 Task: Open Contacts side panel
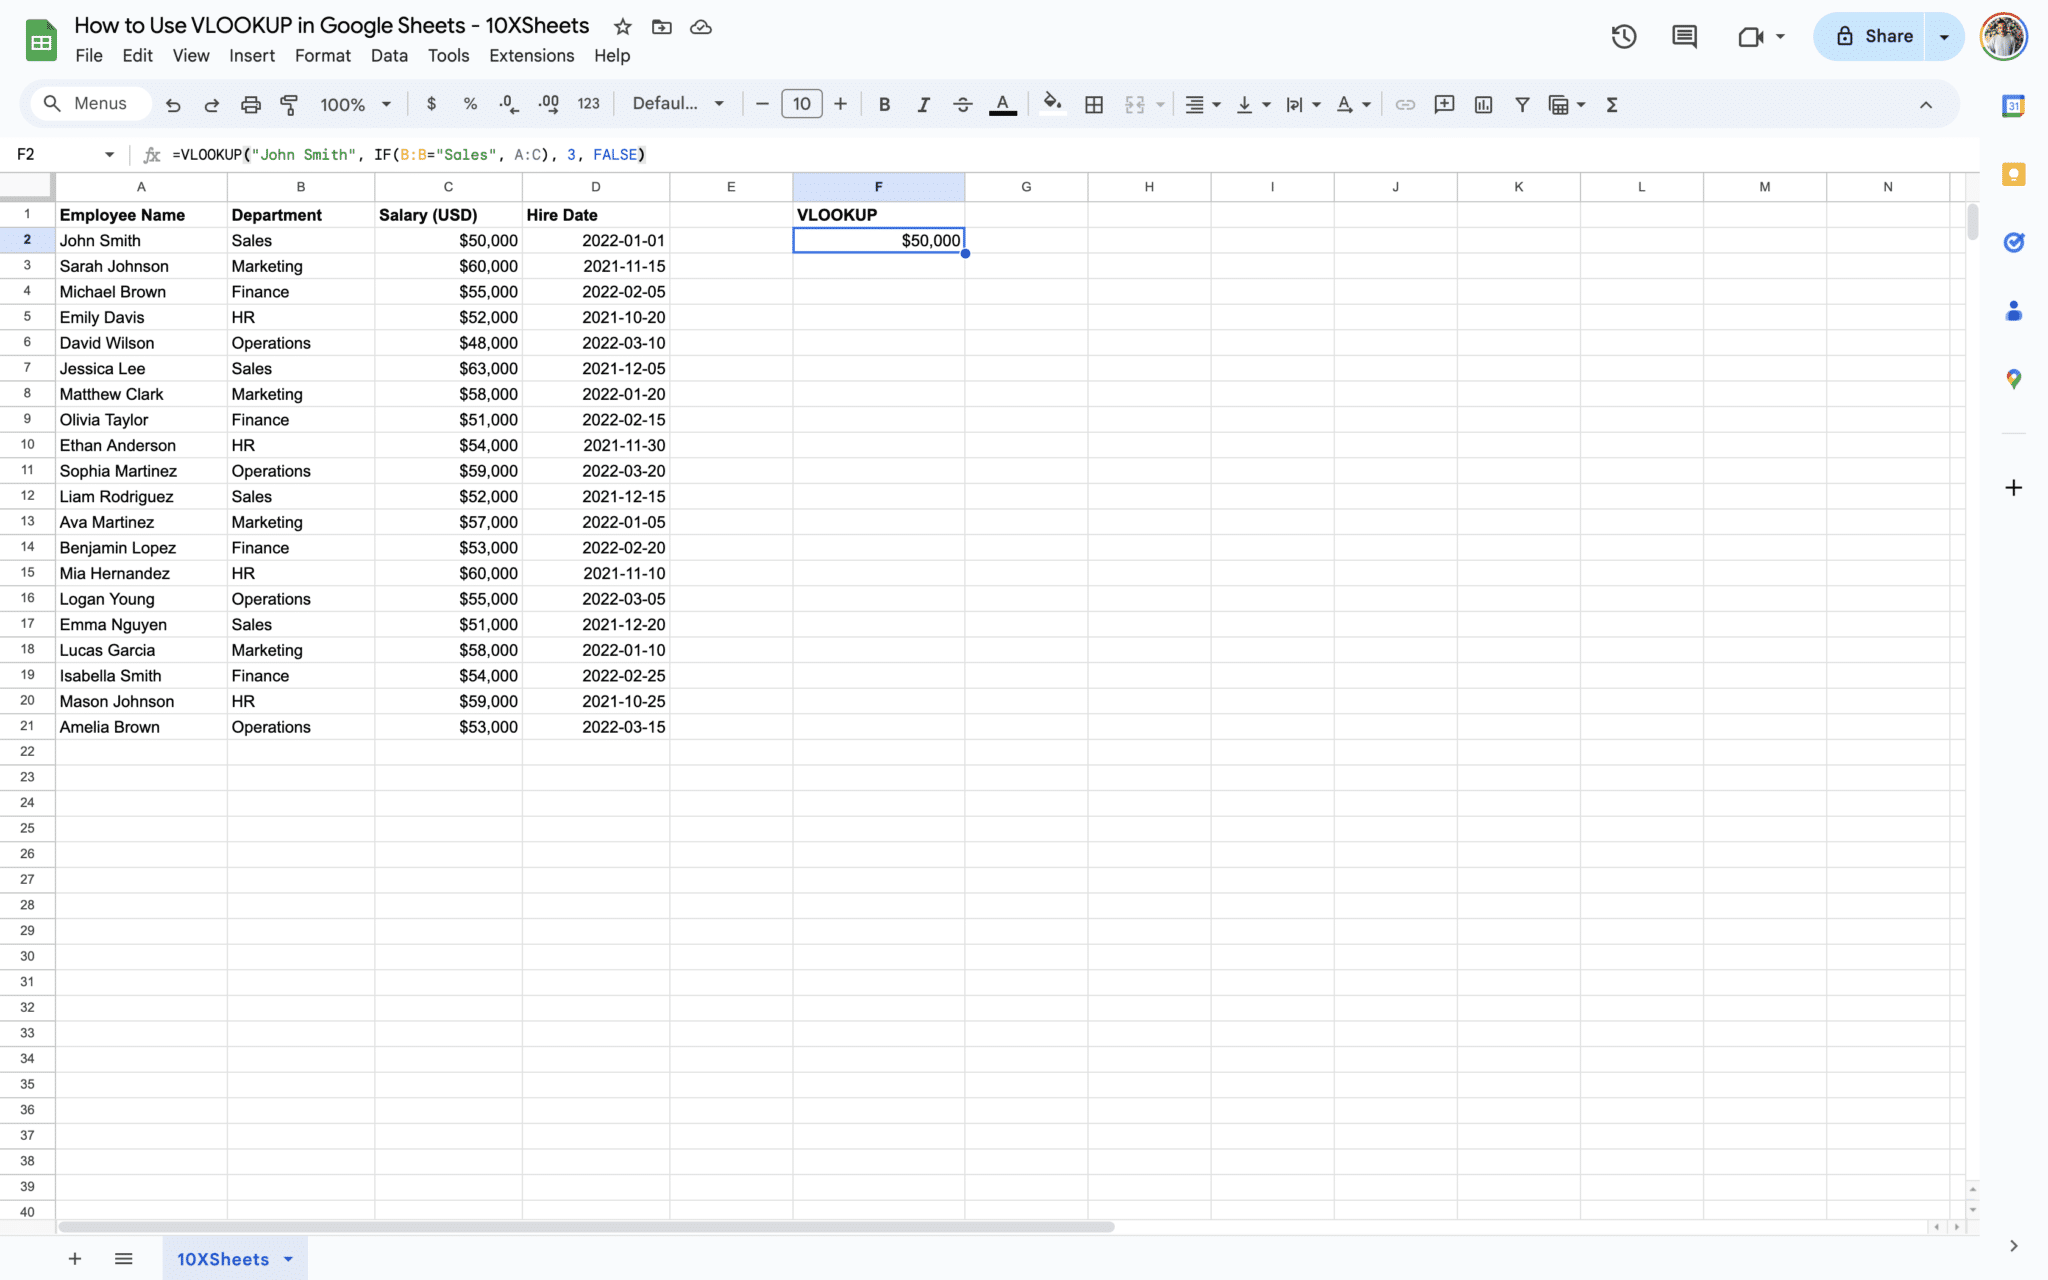[2013, 311]
